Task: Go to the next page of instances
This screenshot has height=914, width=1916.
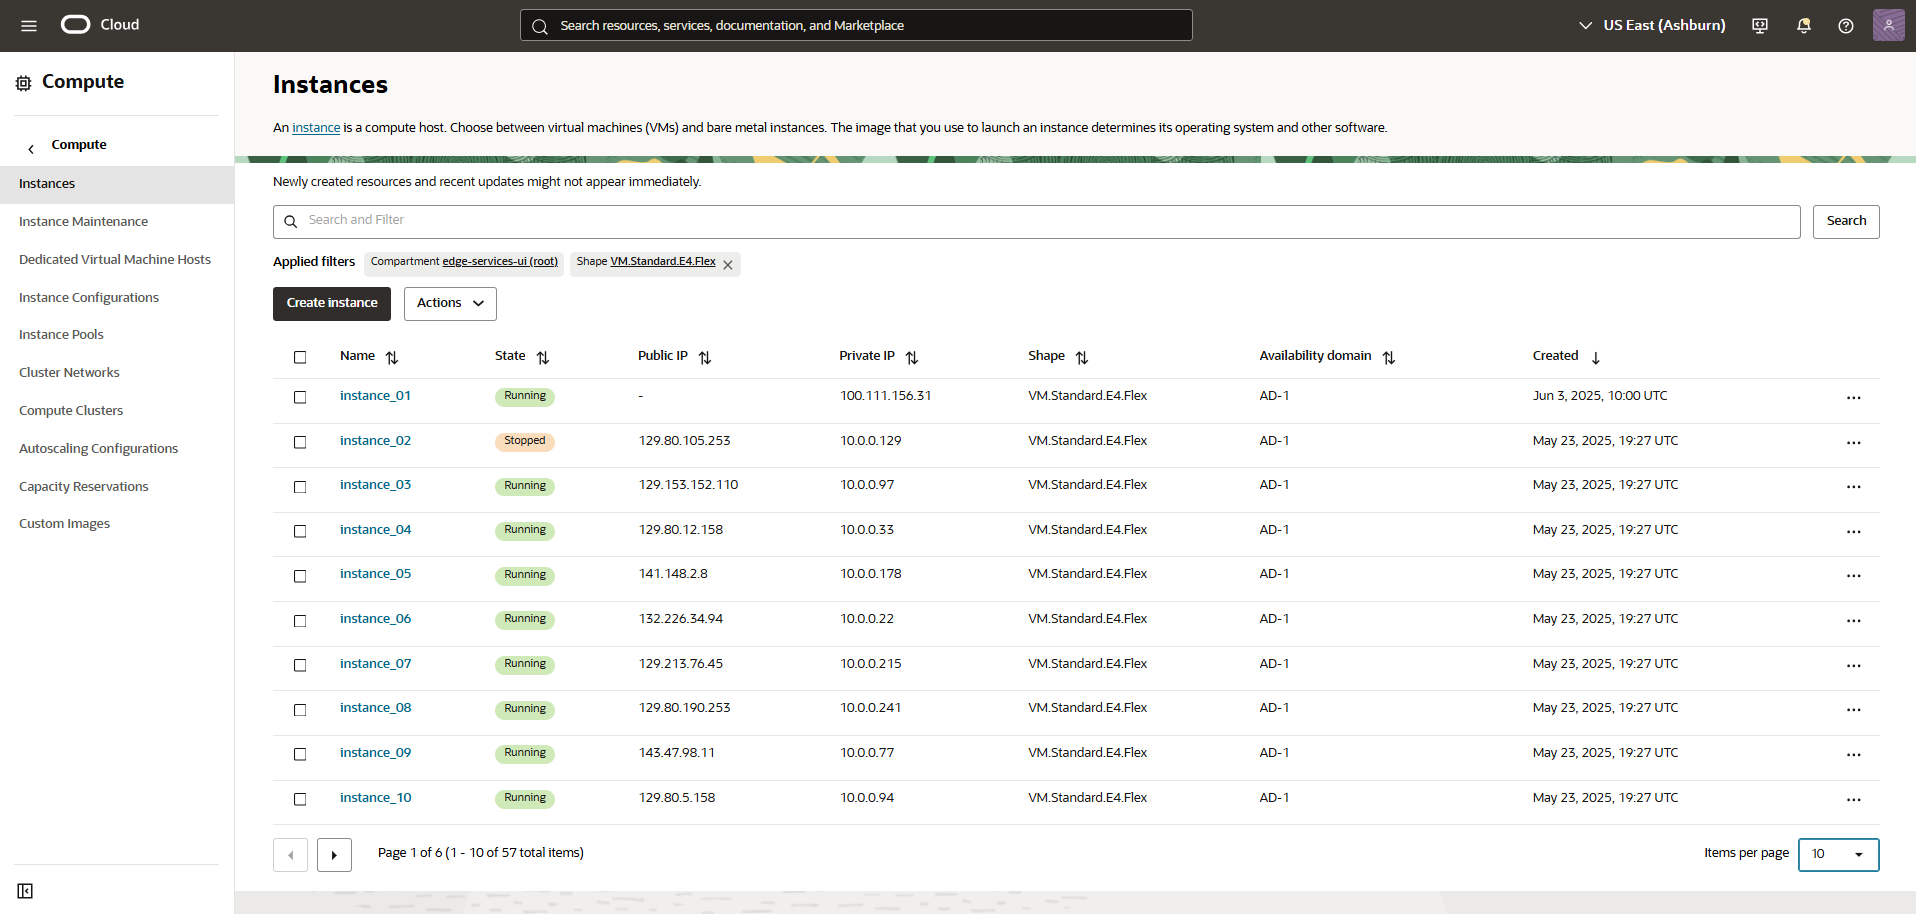Action: (x=334, y=855)
